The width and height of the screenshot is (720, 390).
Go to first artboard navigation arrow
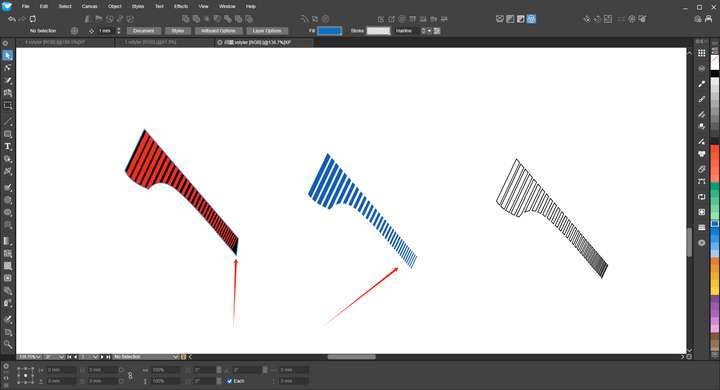point(69,357)
